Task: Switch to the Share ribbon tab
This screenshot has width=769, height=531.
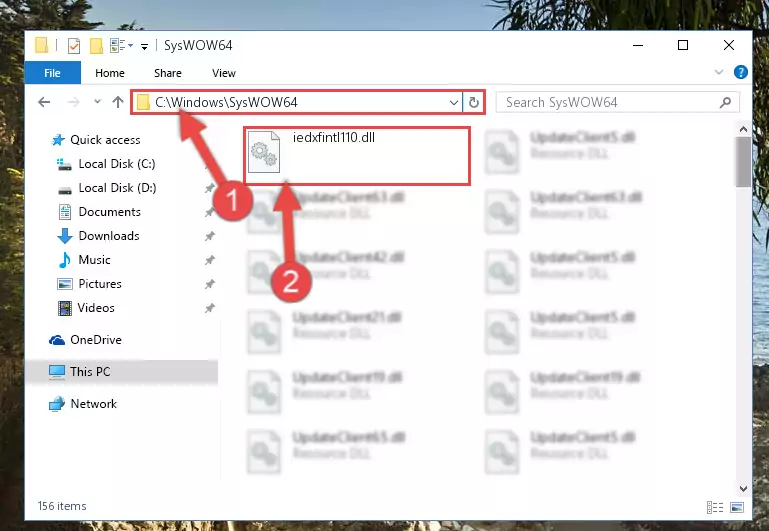Action: coord(168,73)
